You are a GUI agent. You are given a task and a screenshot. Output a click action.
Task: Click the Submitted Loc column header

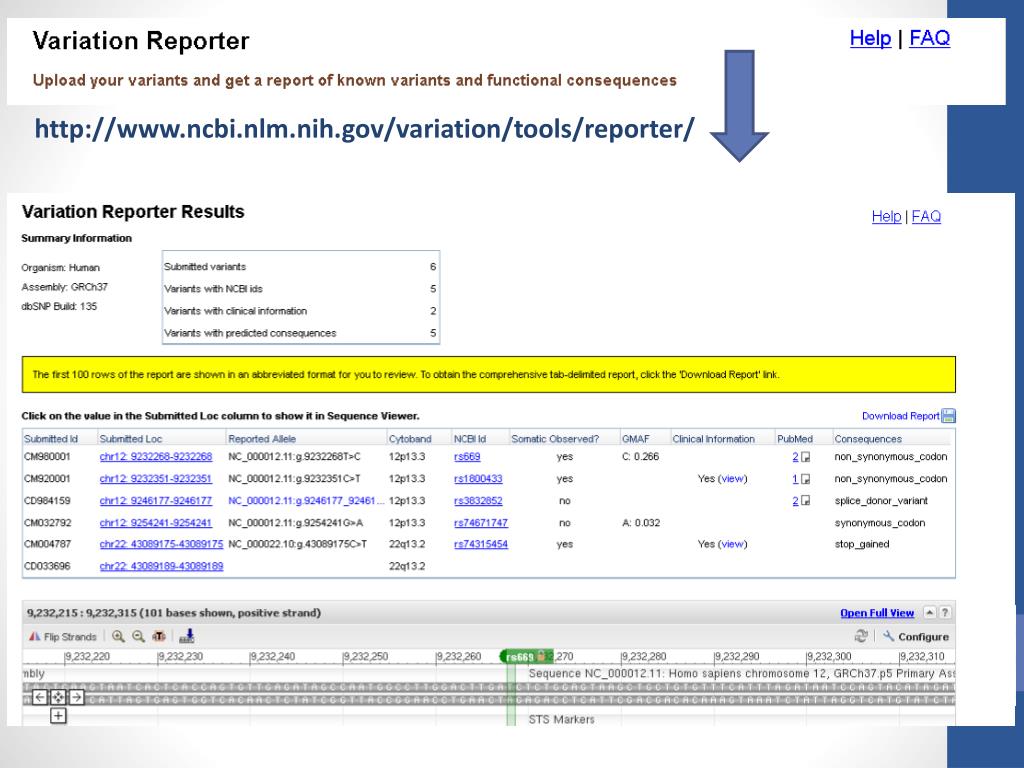(x=131, y=439)
